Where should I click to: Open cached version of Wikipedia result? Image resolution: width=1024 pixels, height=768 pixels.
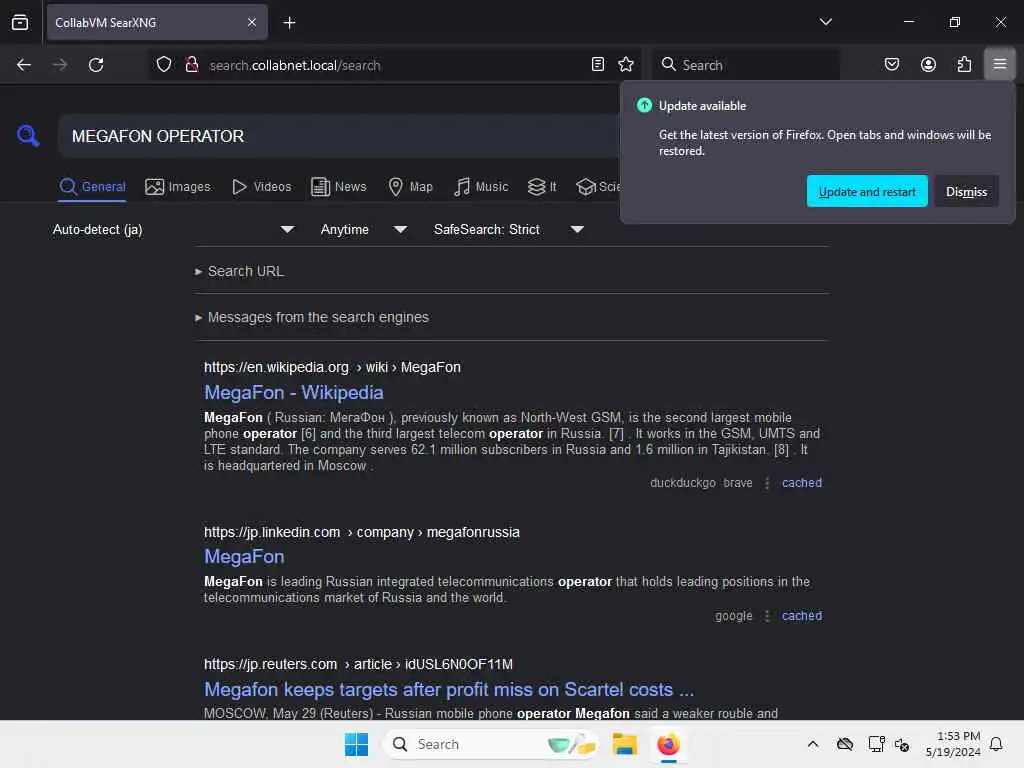pyautogui.click(x=801, y=483)
